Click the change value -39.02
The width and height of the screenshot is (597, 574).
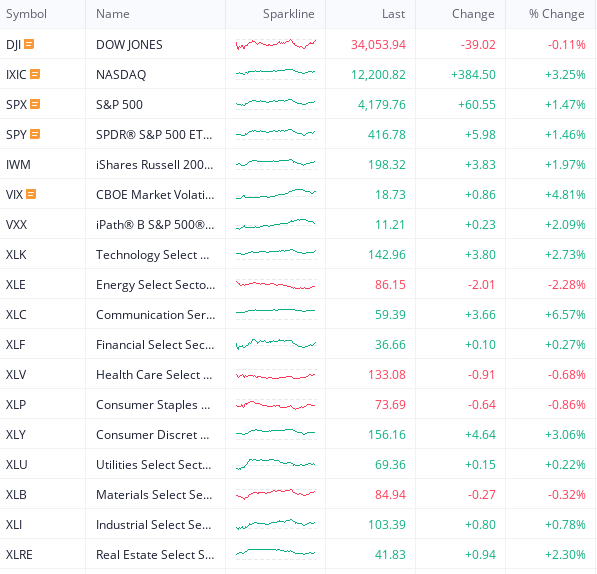pyautogui.click(x=478, y=45)
